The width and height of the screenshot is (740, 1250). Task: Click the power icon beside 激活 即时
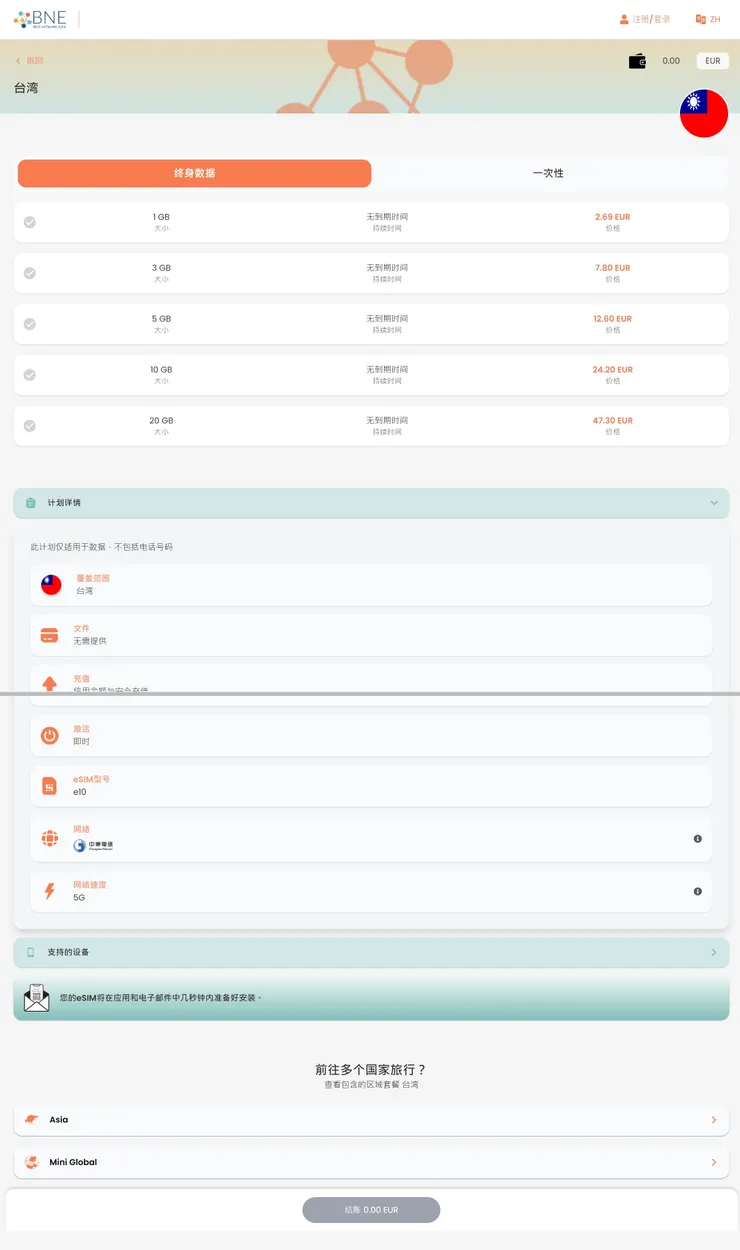pos(49,734)
